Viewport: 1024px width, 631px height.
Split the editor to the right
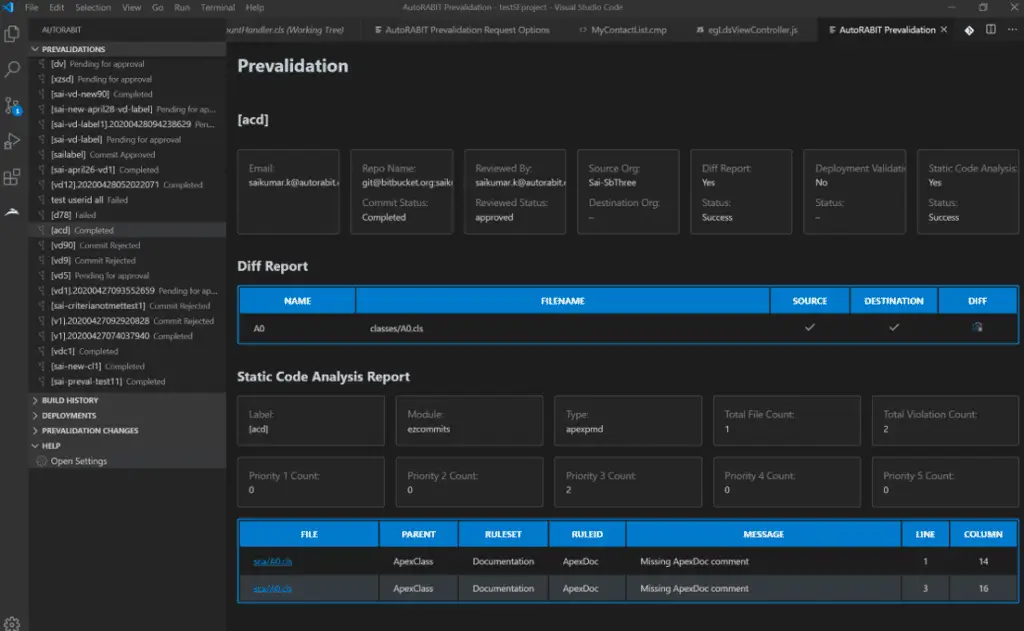tap(991, 29)
